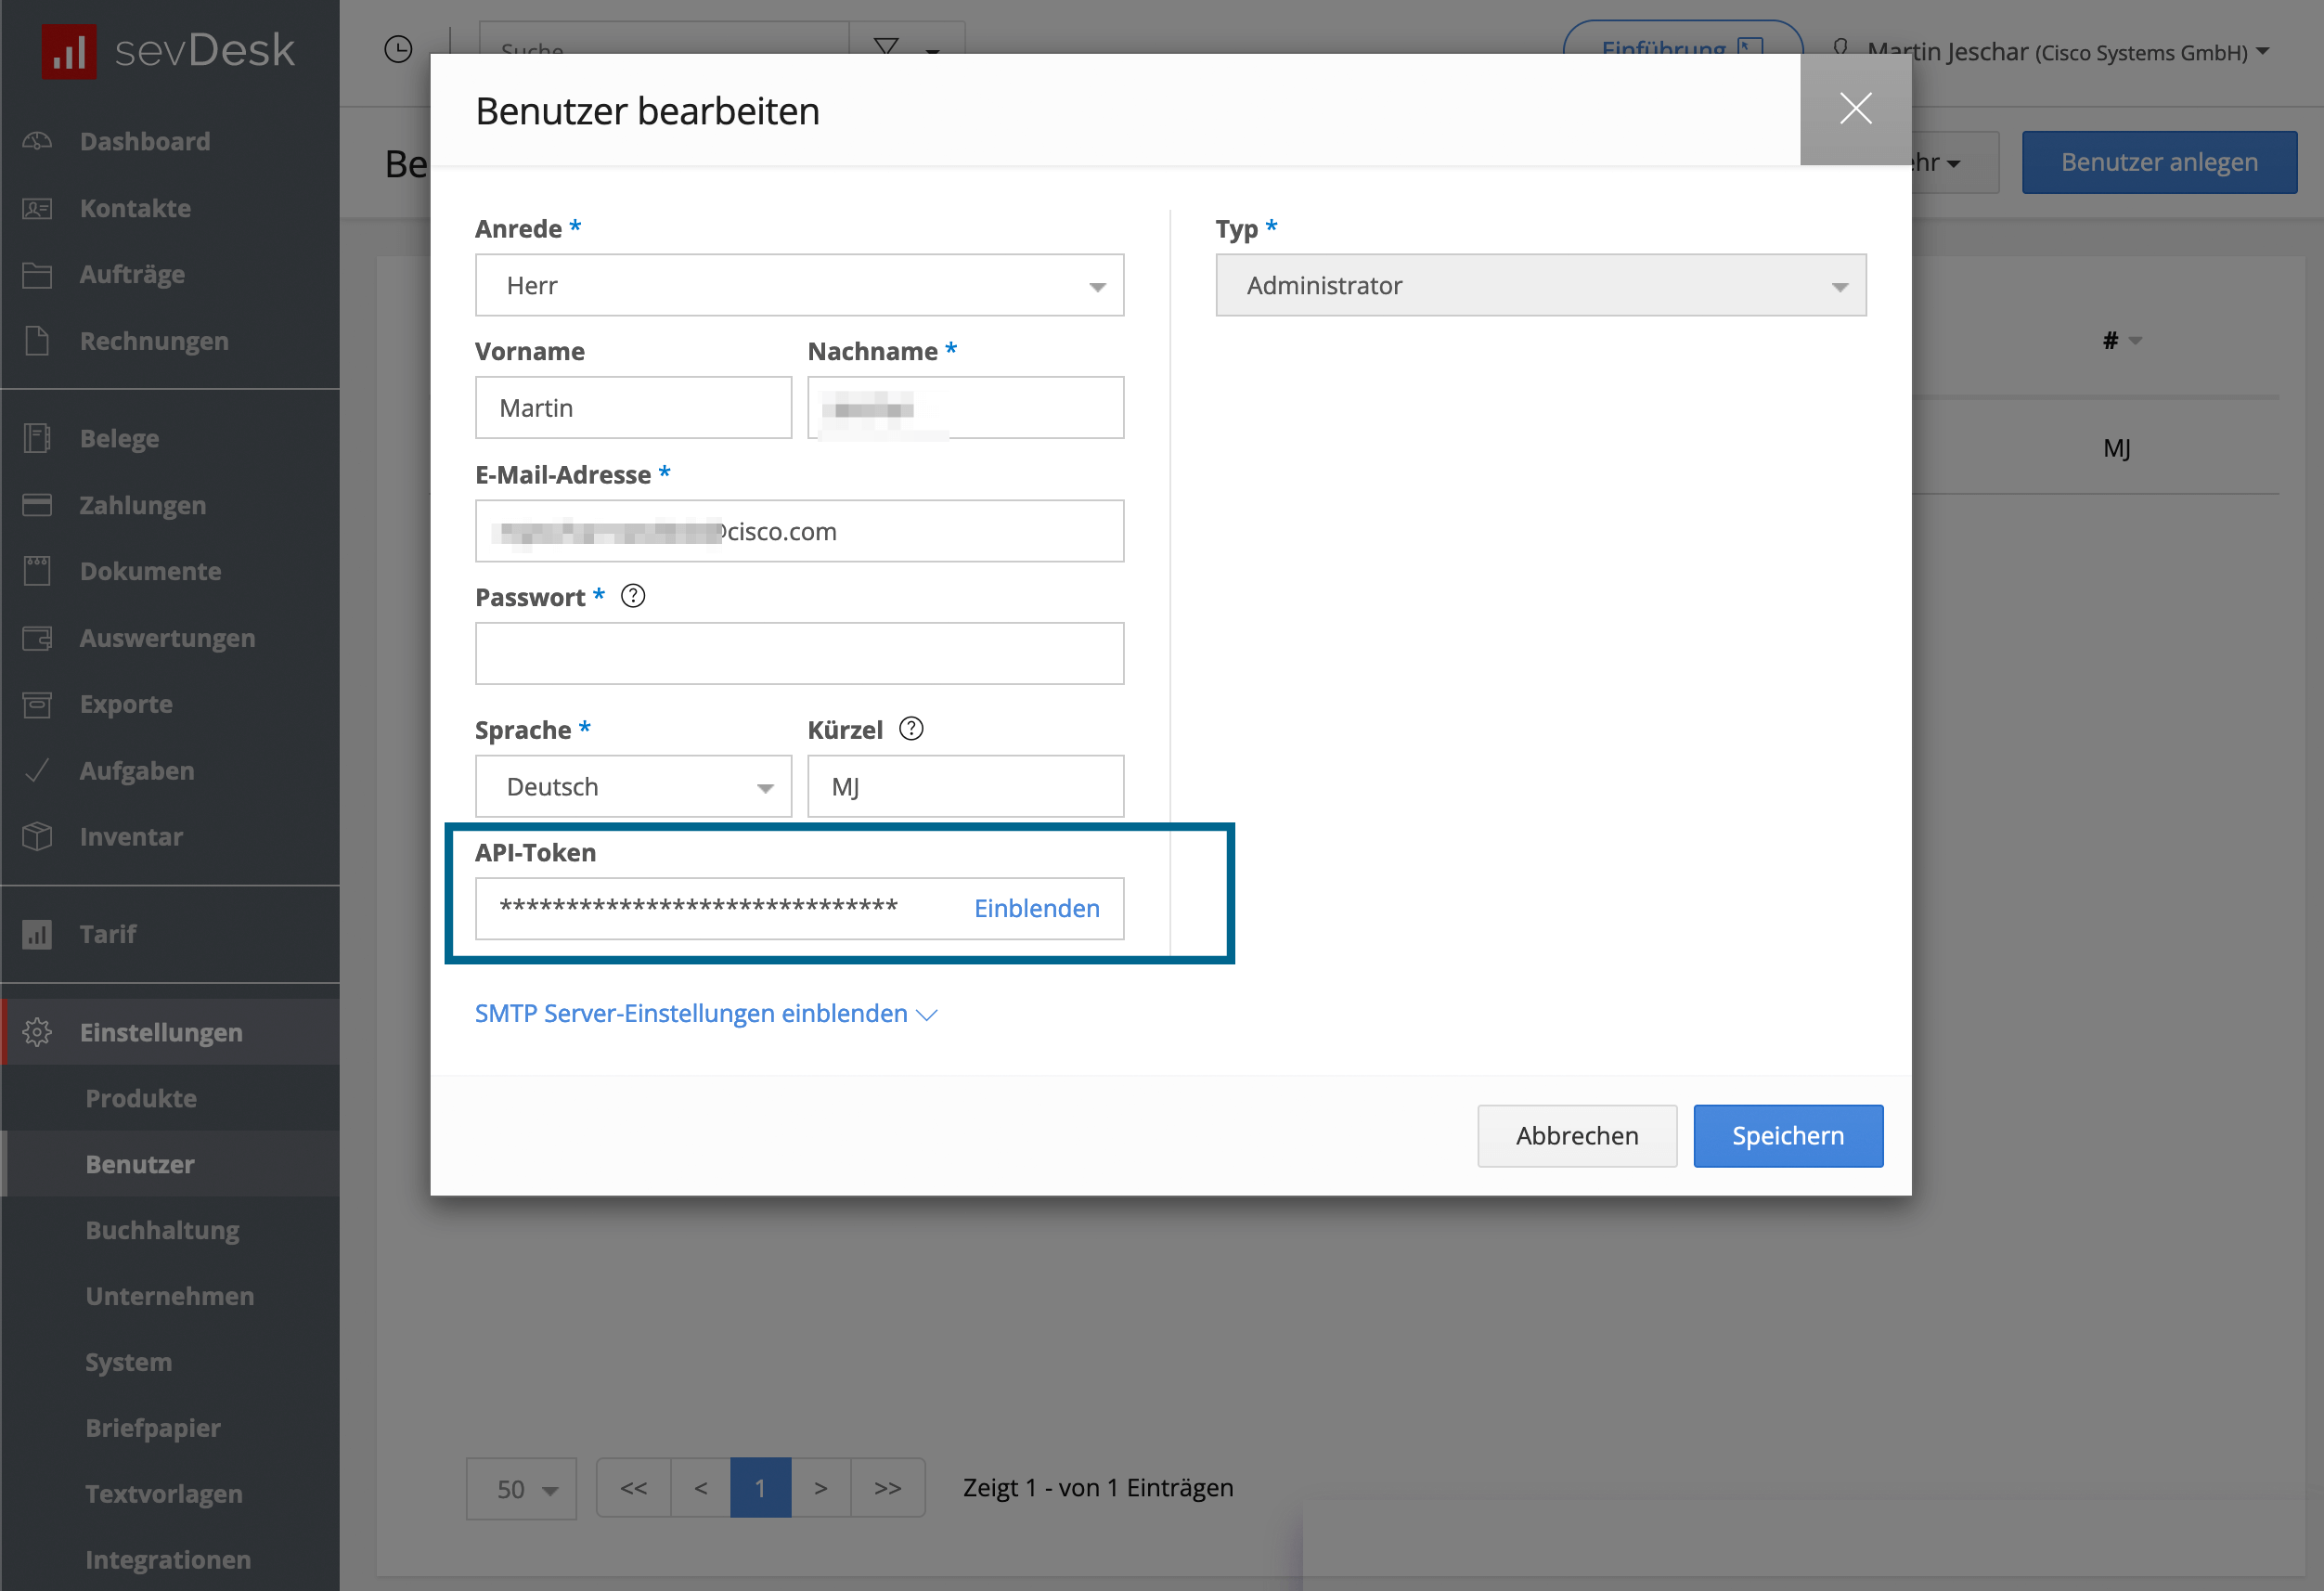
Task: Click the Passwort help question mark icon
Action: coord(633,596)
